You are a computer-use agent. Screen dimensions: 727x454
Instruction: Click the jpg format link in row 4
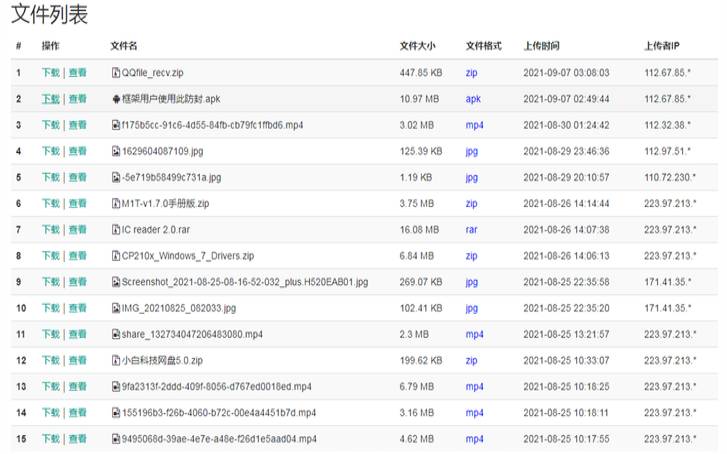coord(472,152)
